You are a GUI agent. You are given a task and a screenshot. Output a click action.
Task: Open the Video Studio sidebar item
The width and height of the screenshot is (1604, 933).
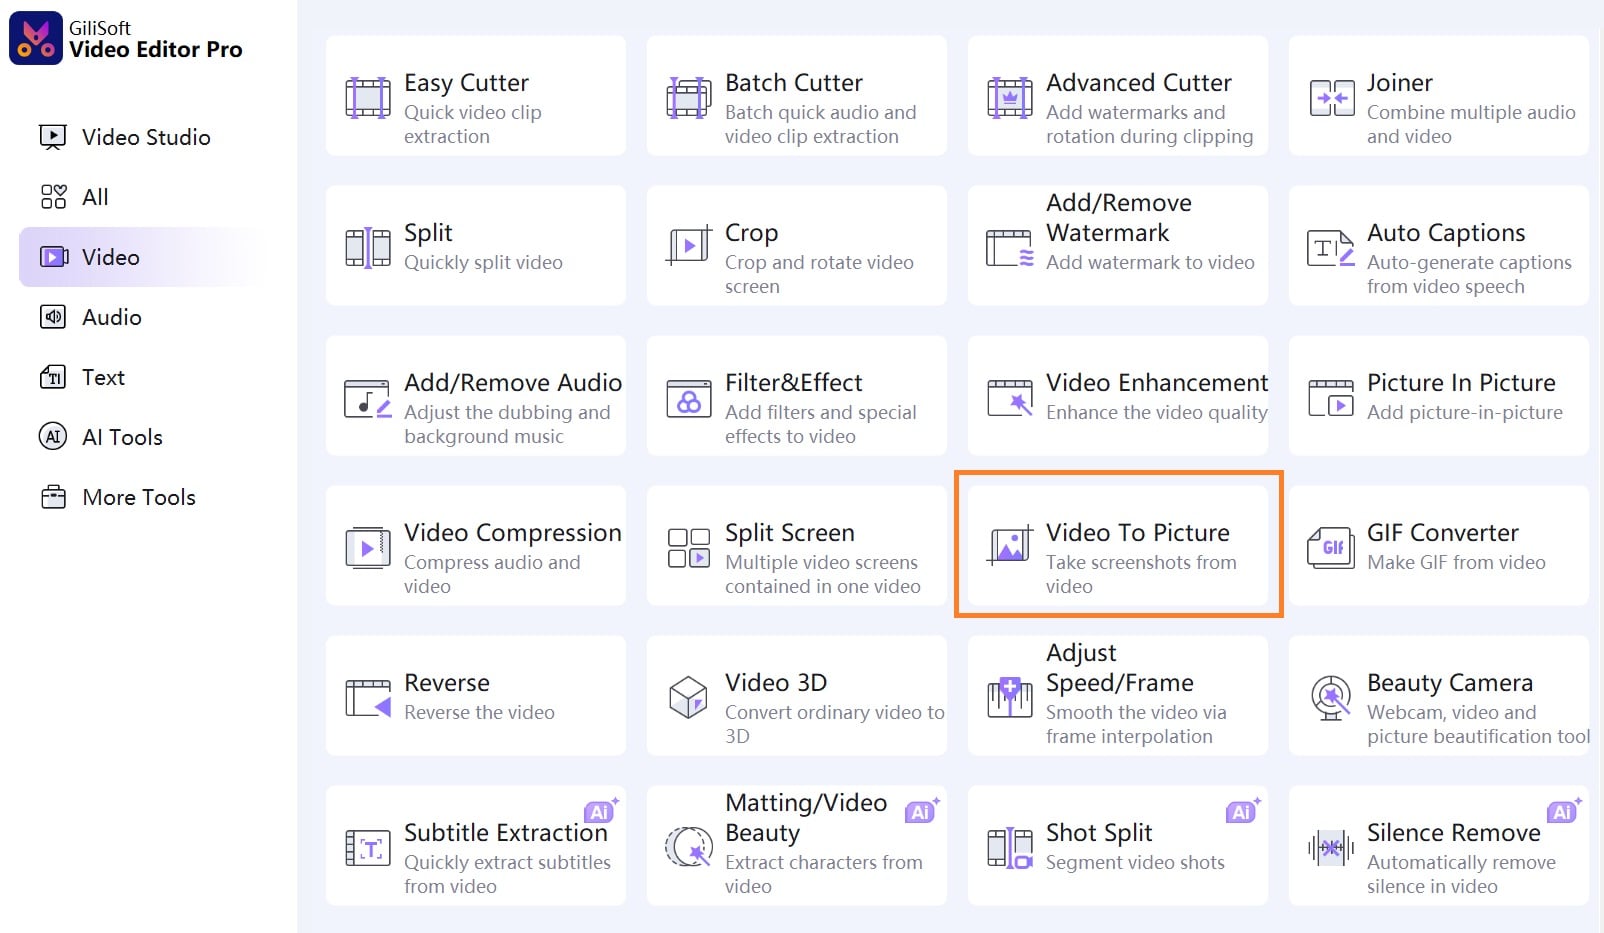125,137
